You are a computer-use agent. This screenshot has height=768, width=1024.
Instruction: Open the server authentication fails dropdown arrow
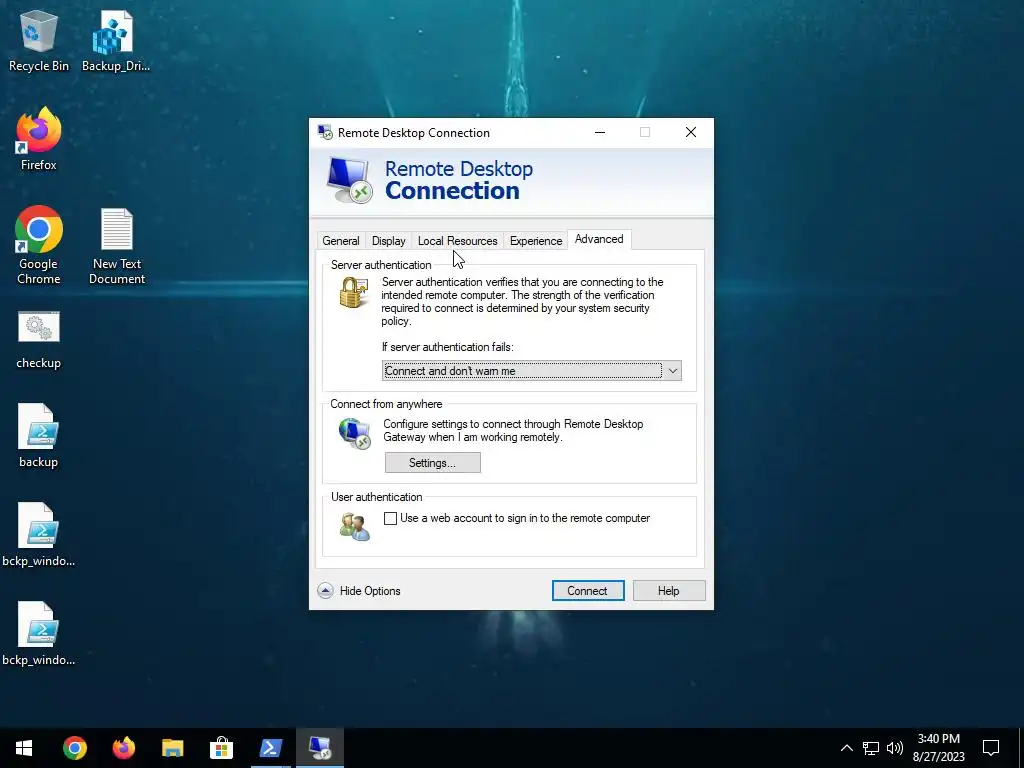(673, 371)
